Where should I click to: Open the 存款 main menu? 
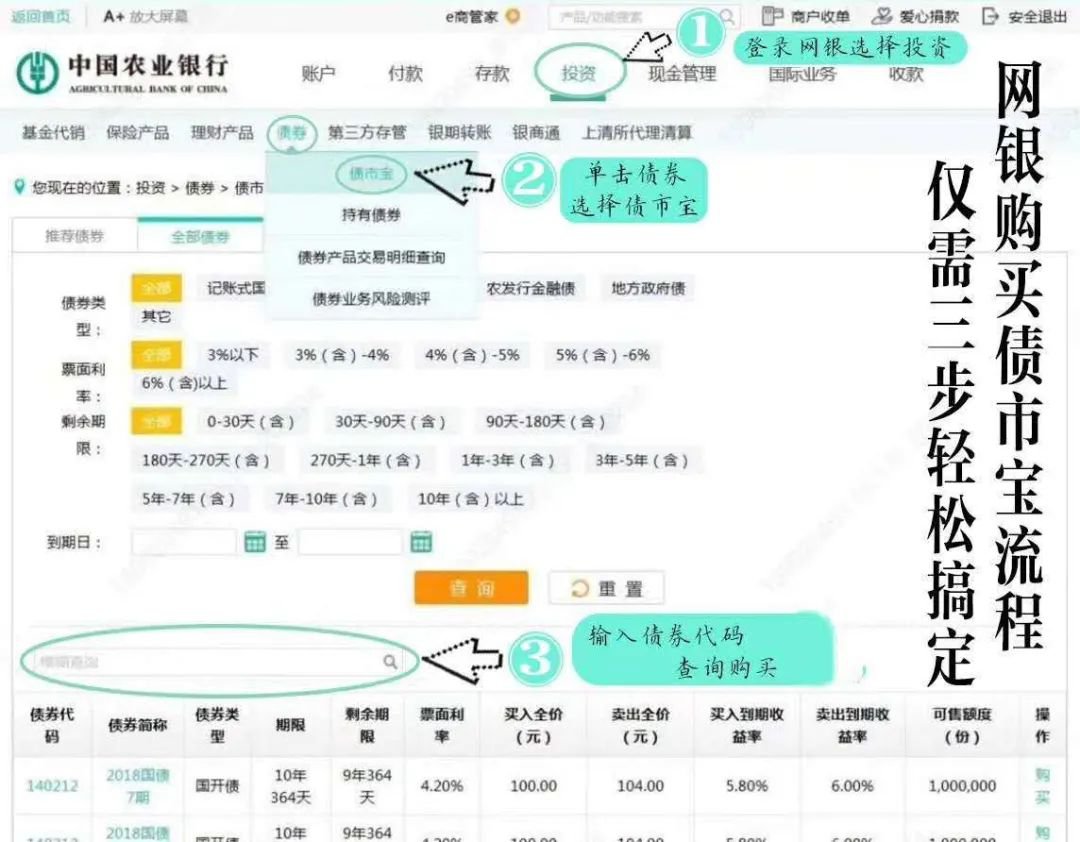click(492, 73)
